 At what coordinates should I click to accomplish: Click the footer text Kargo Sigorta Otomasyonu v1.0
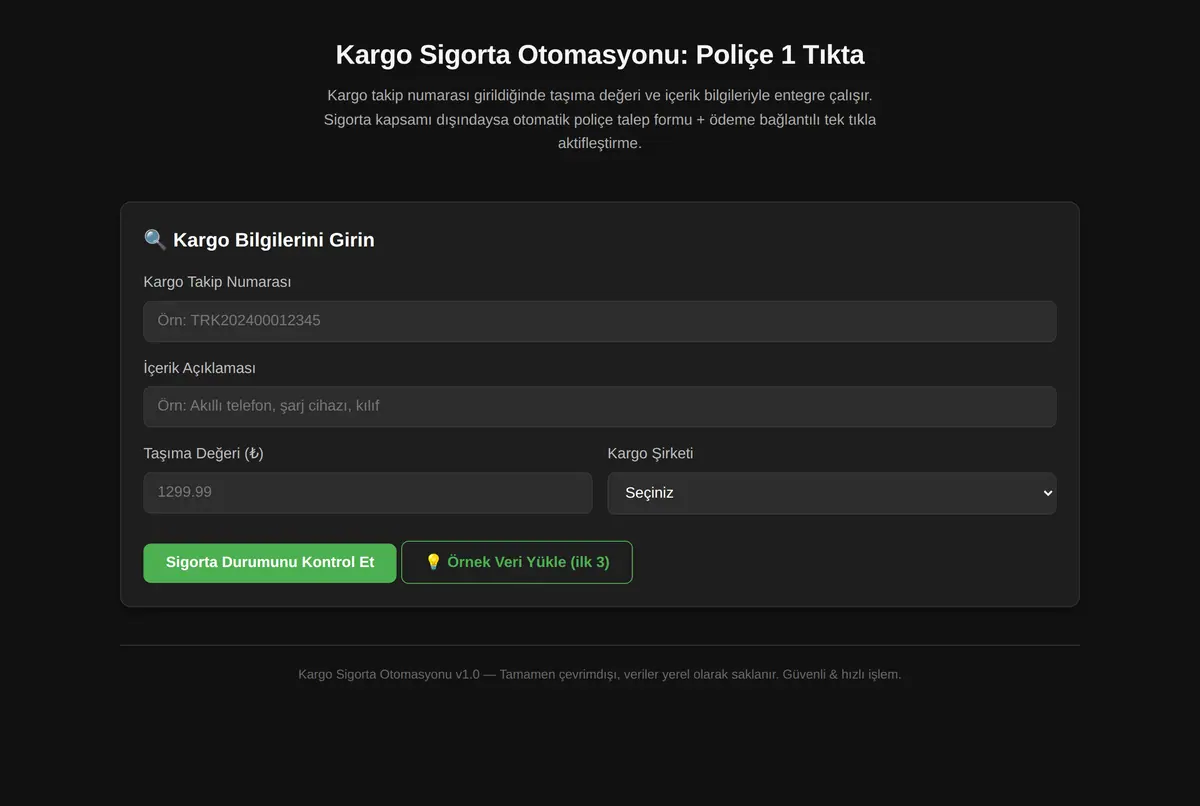(389, 675)
